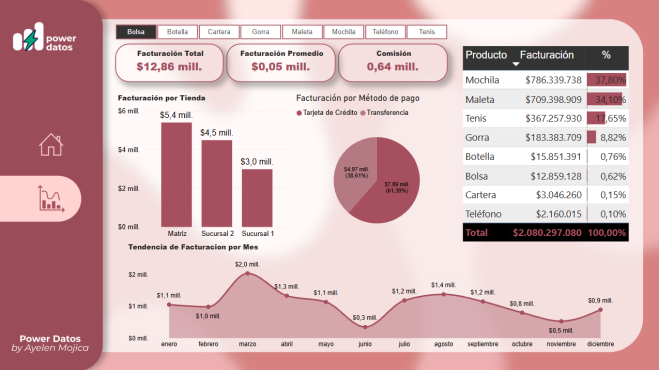The width and height of the screenshot is (659, 370).
Task: Select the Sucursal 2 bar
Action: [217, 184]
